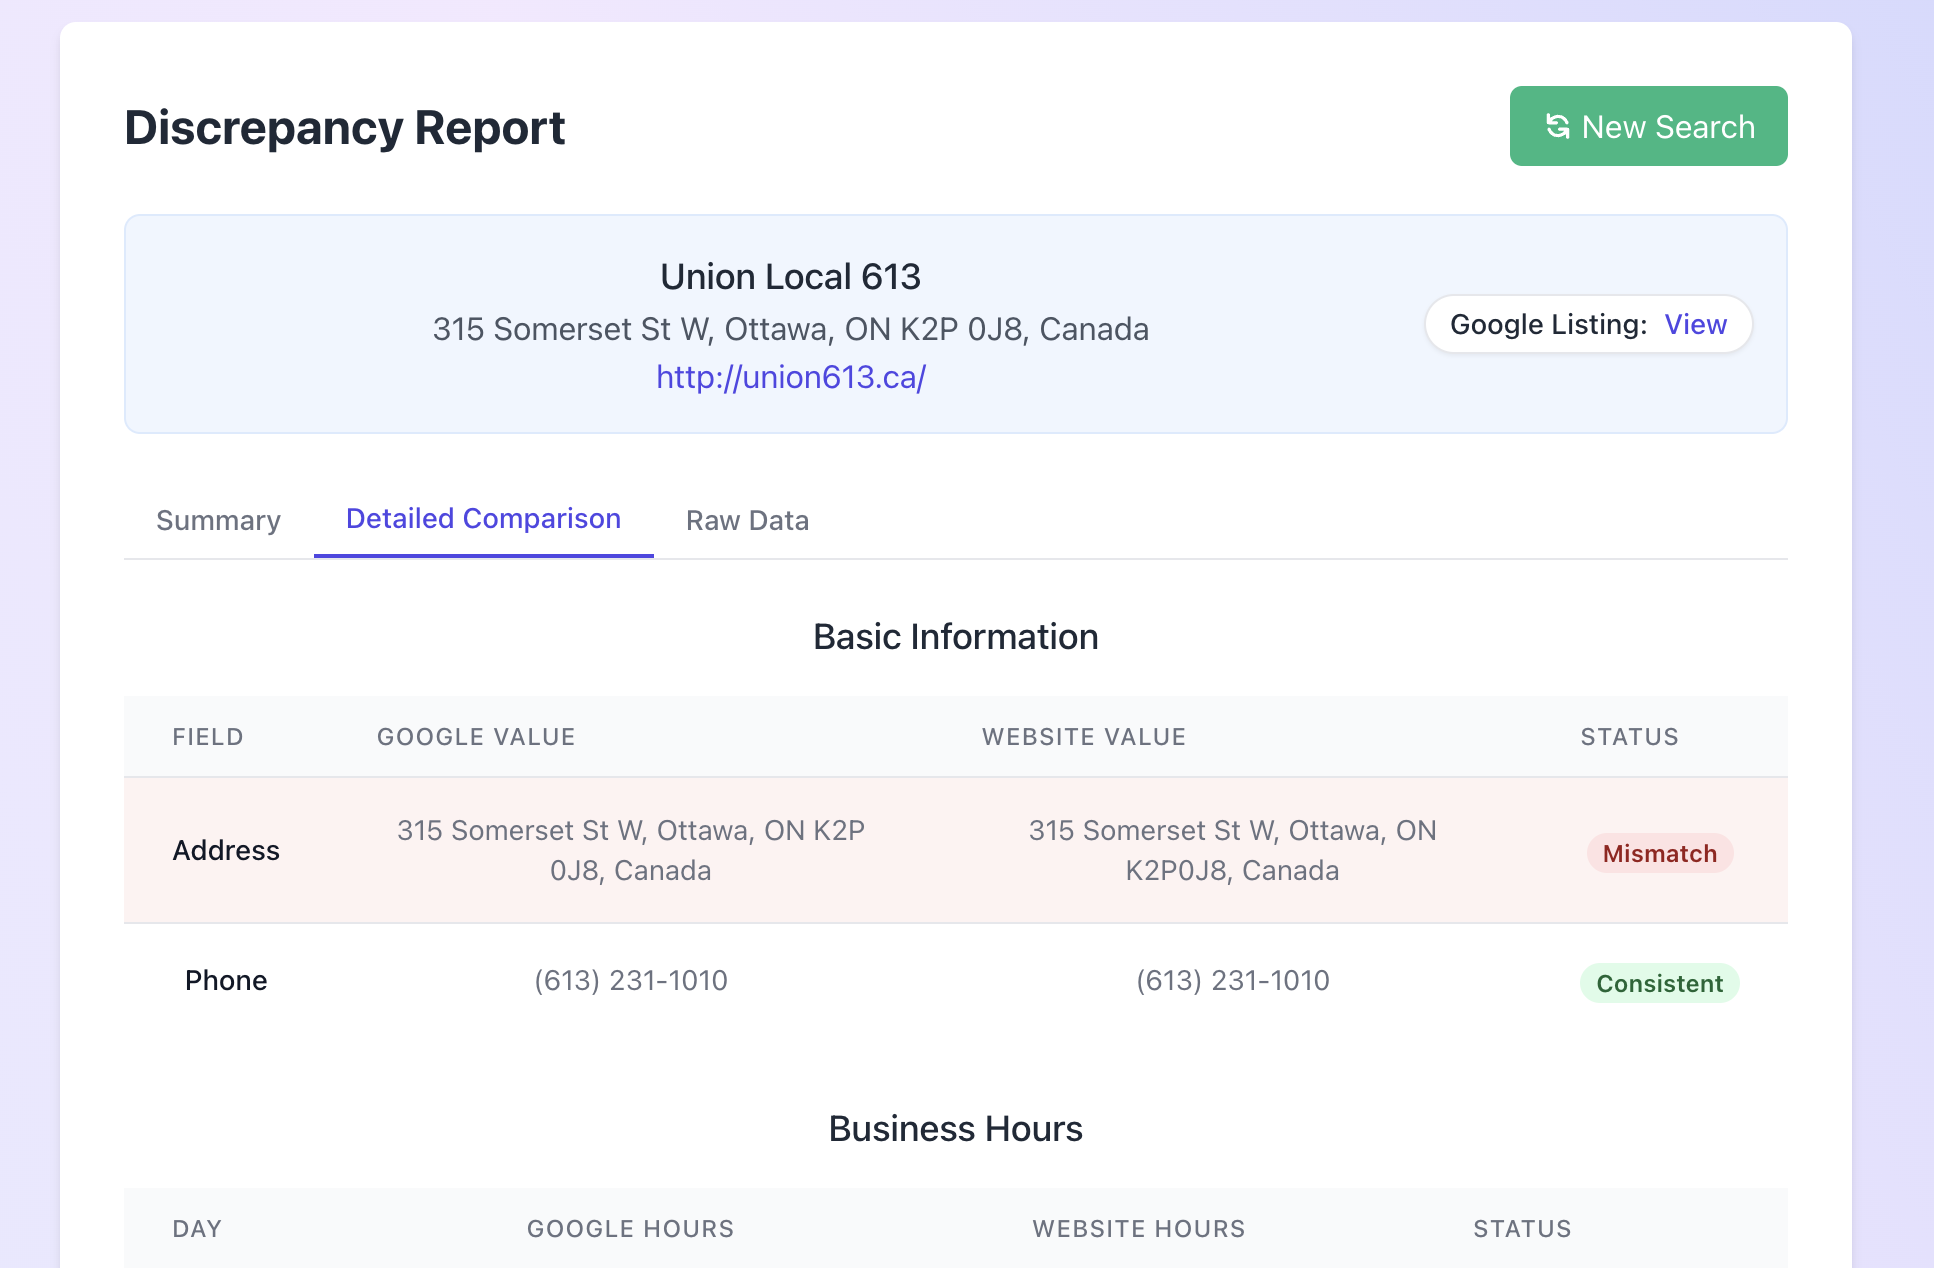Open the union613.ca website link
The height and width of the screenshot is (1268, 1934).
790,377
